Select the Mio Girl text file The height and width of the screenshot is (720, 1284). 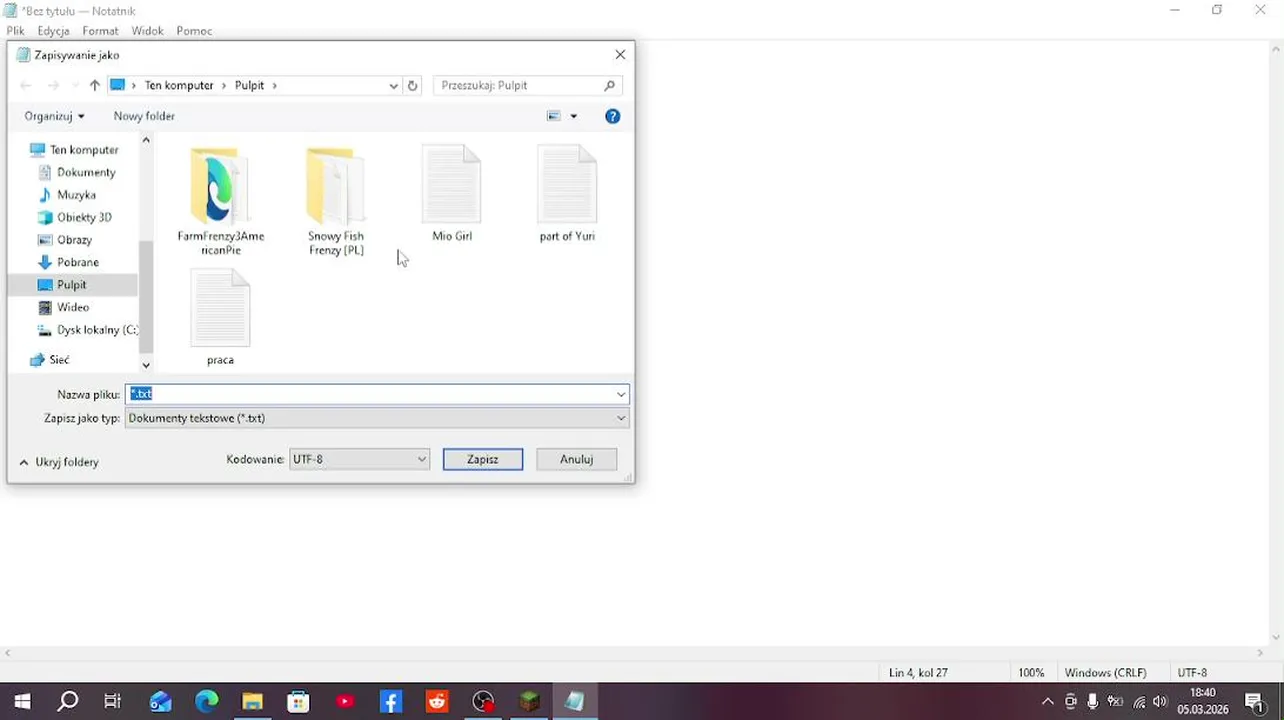452,194
